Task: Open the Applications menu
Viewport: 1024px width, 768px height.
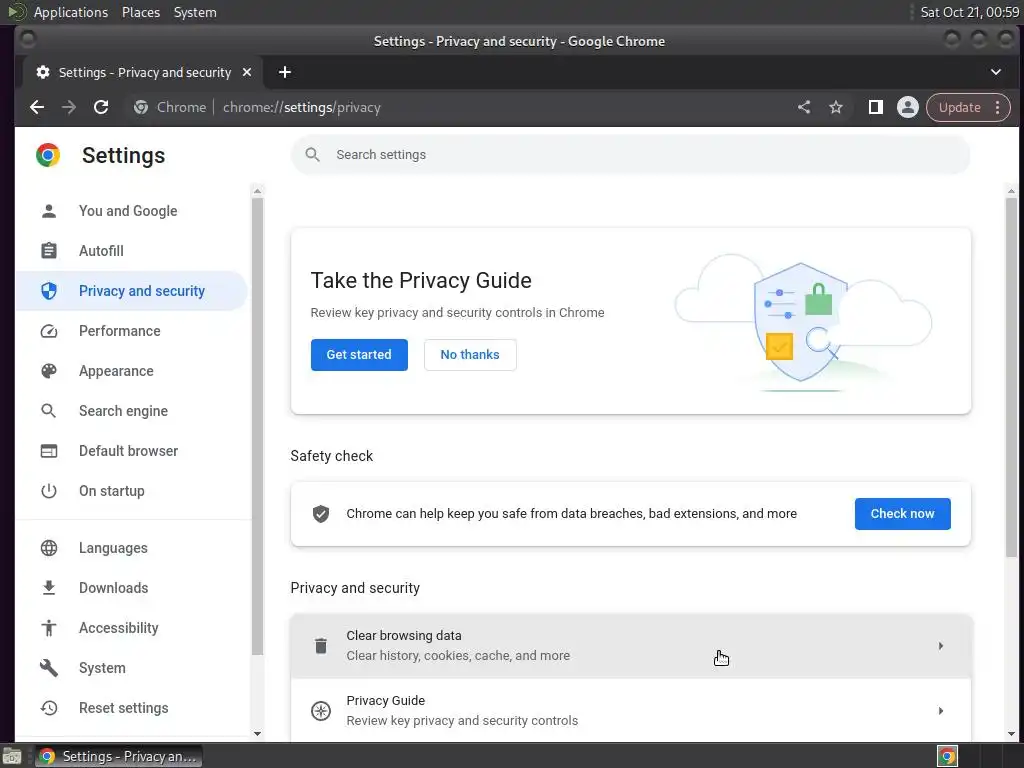Action: 71,12
